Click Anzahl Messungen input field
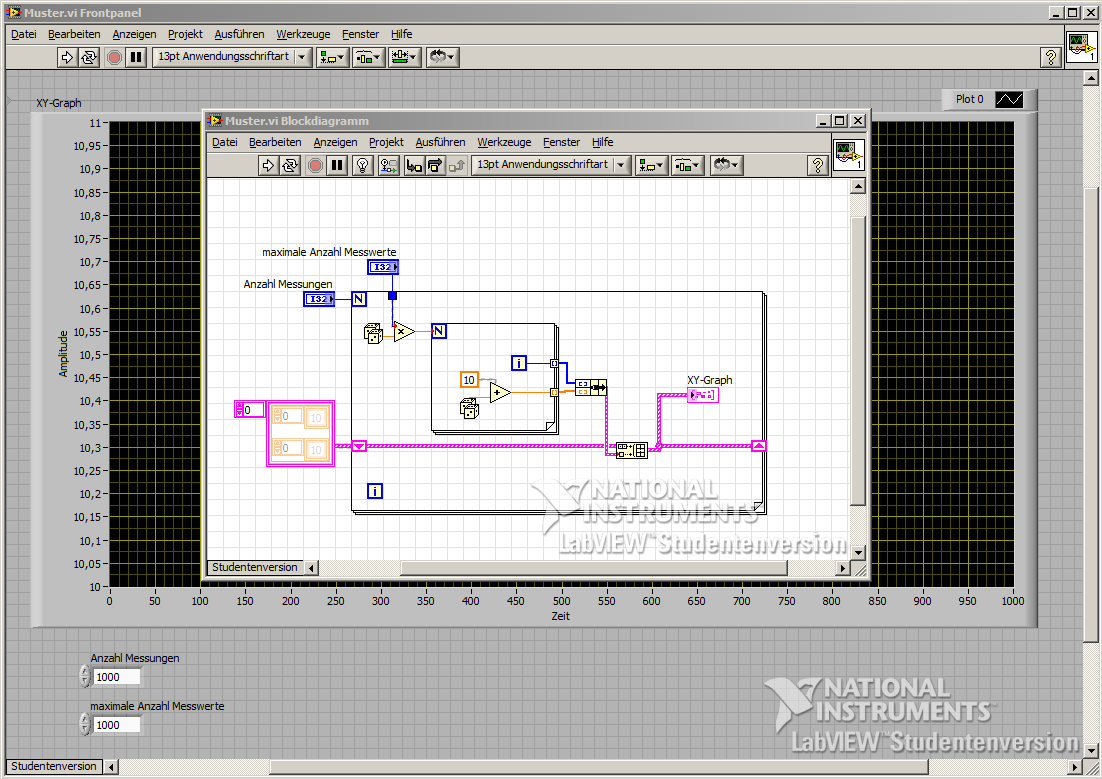This screenshot has width=1102, height=779. coord(117,677)
